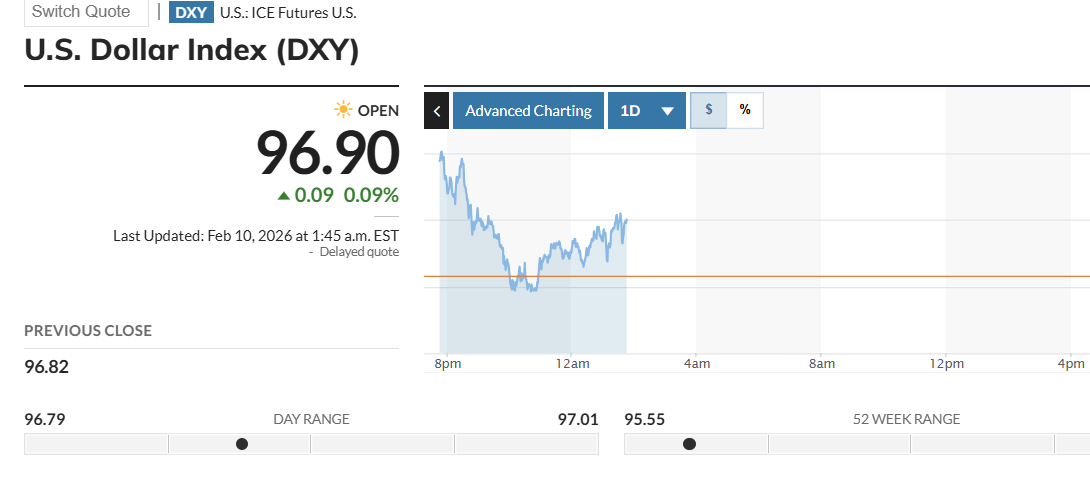Click the green up-arrow change indicator

pos(284,195)
